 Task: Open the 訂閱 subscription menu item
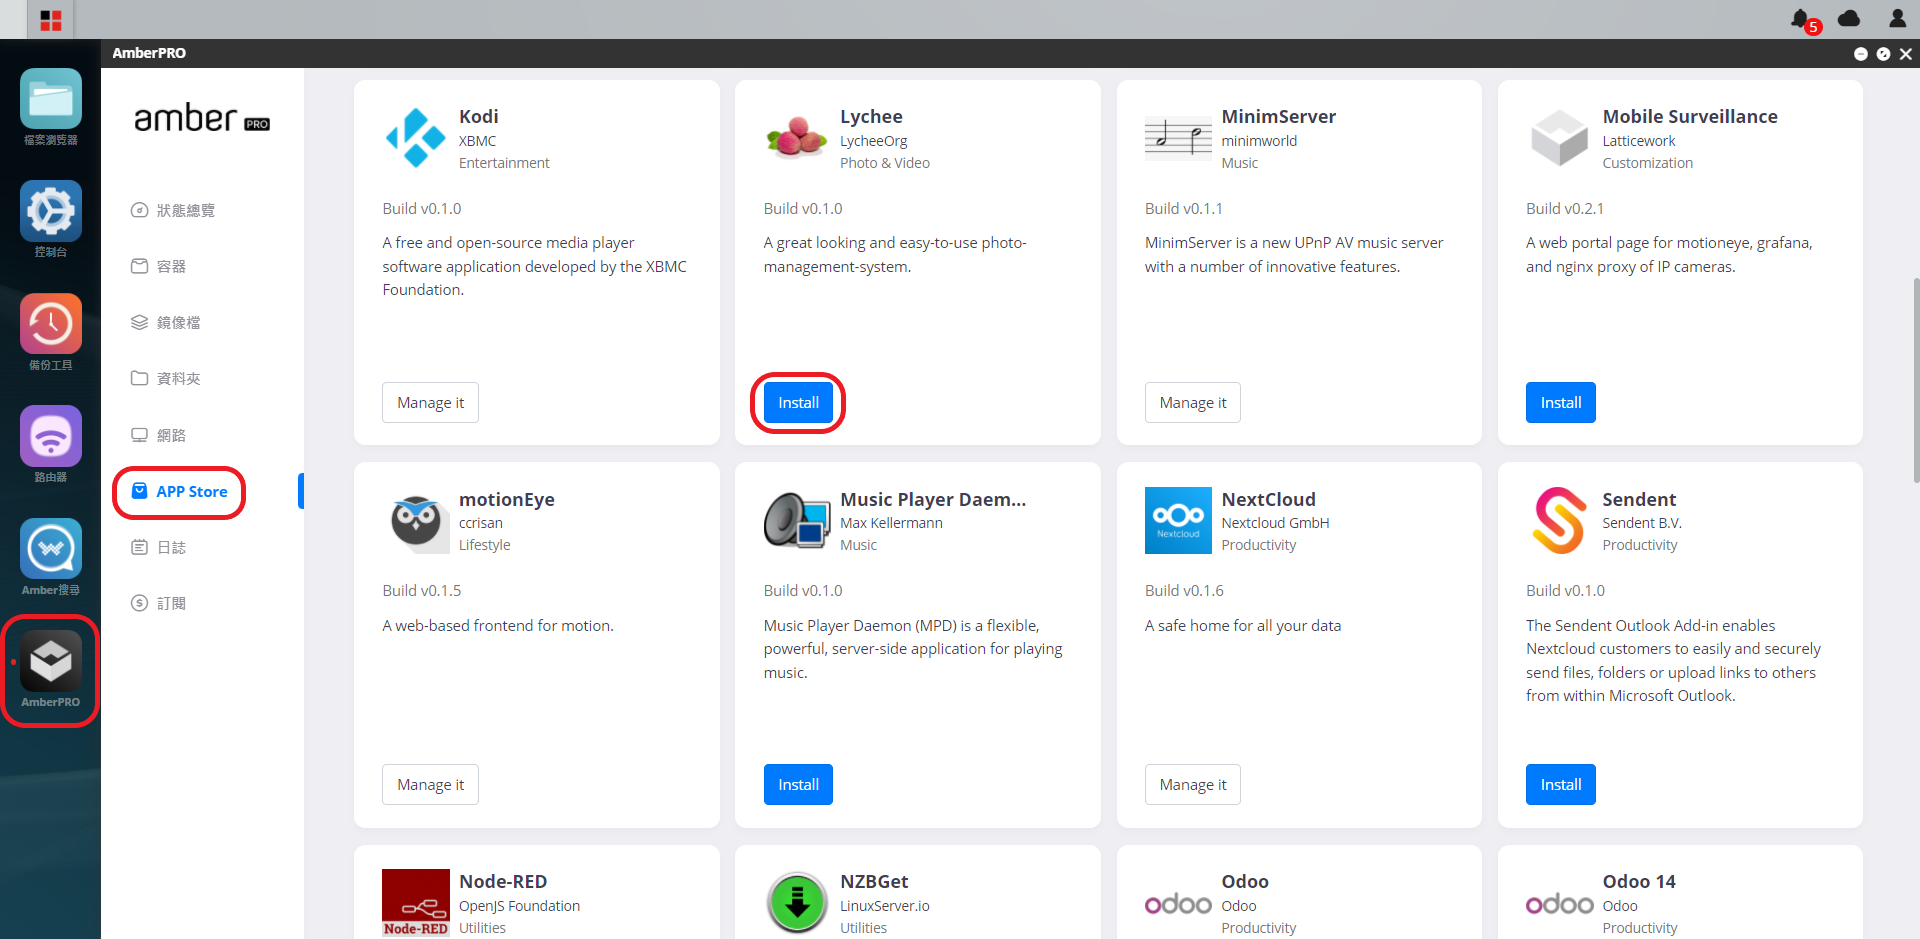[159, 603]
